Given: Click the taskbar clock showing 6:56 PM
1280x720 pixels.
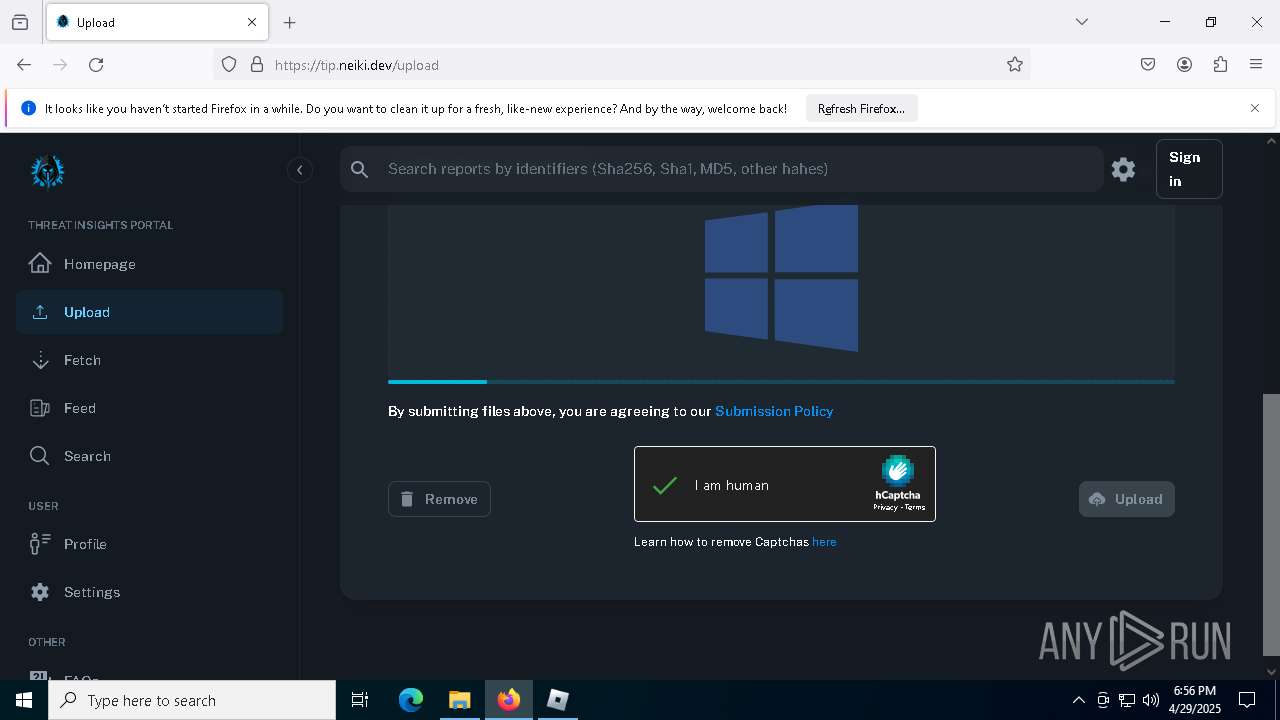Looking at the screenshot, I should point(1194,700).
